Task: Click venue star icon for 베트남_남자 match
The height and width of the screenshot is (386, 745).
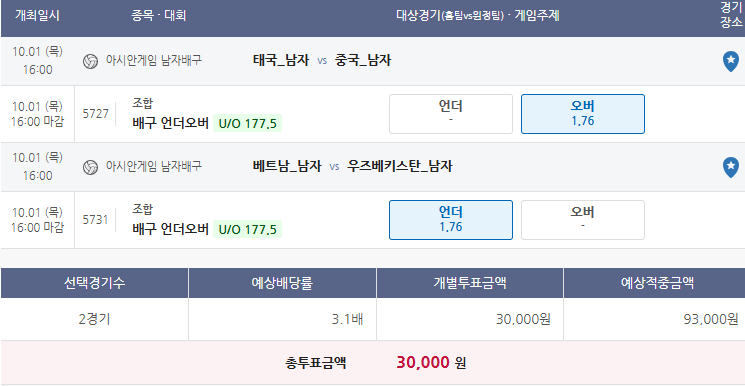Action: [730, 168]
